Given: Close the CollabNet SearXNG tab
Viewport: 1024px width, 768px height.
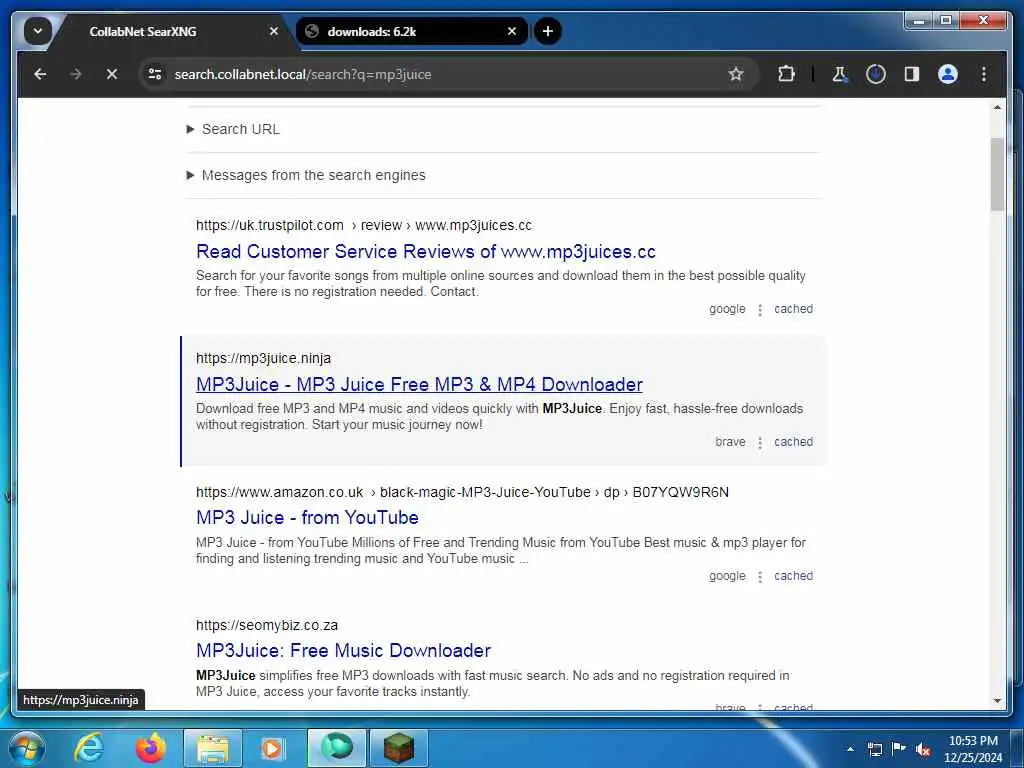Looking at the screenshot, I should click(x=274, y=31).
